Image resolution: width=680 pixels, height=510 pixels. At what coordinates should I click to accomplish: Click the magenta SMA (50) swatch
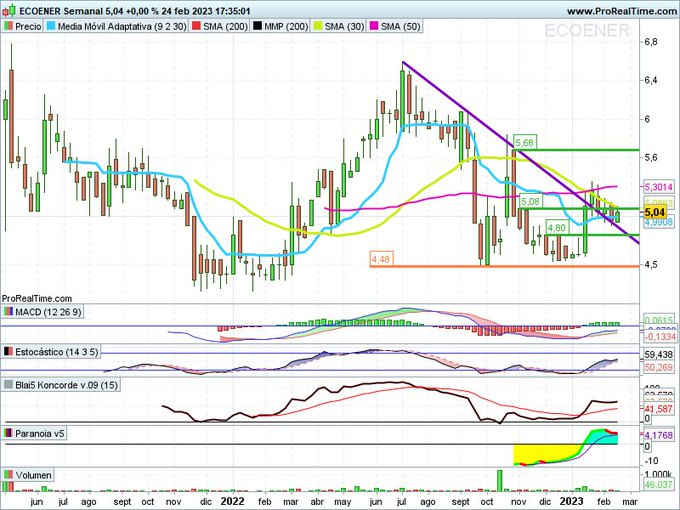(374, 26)
